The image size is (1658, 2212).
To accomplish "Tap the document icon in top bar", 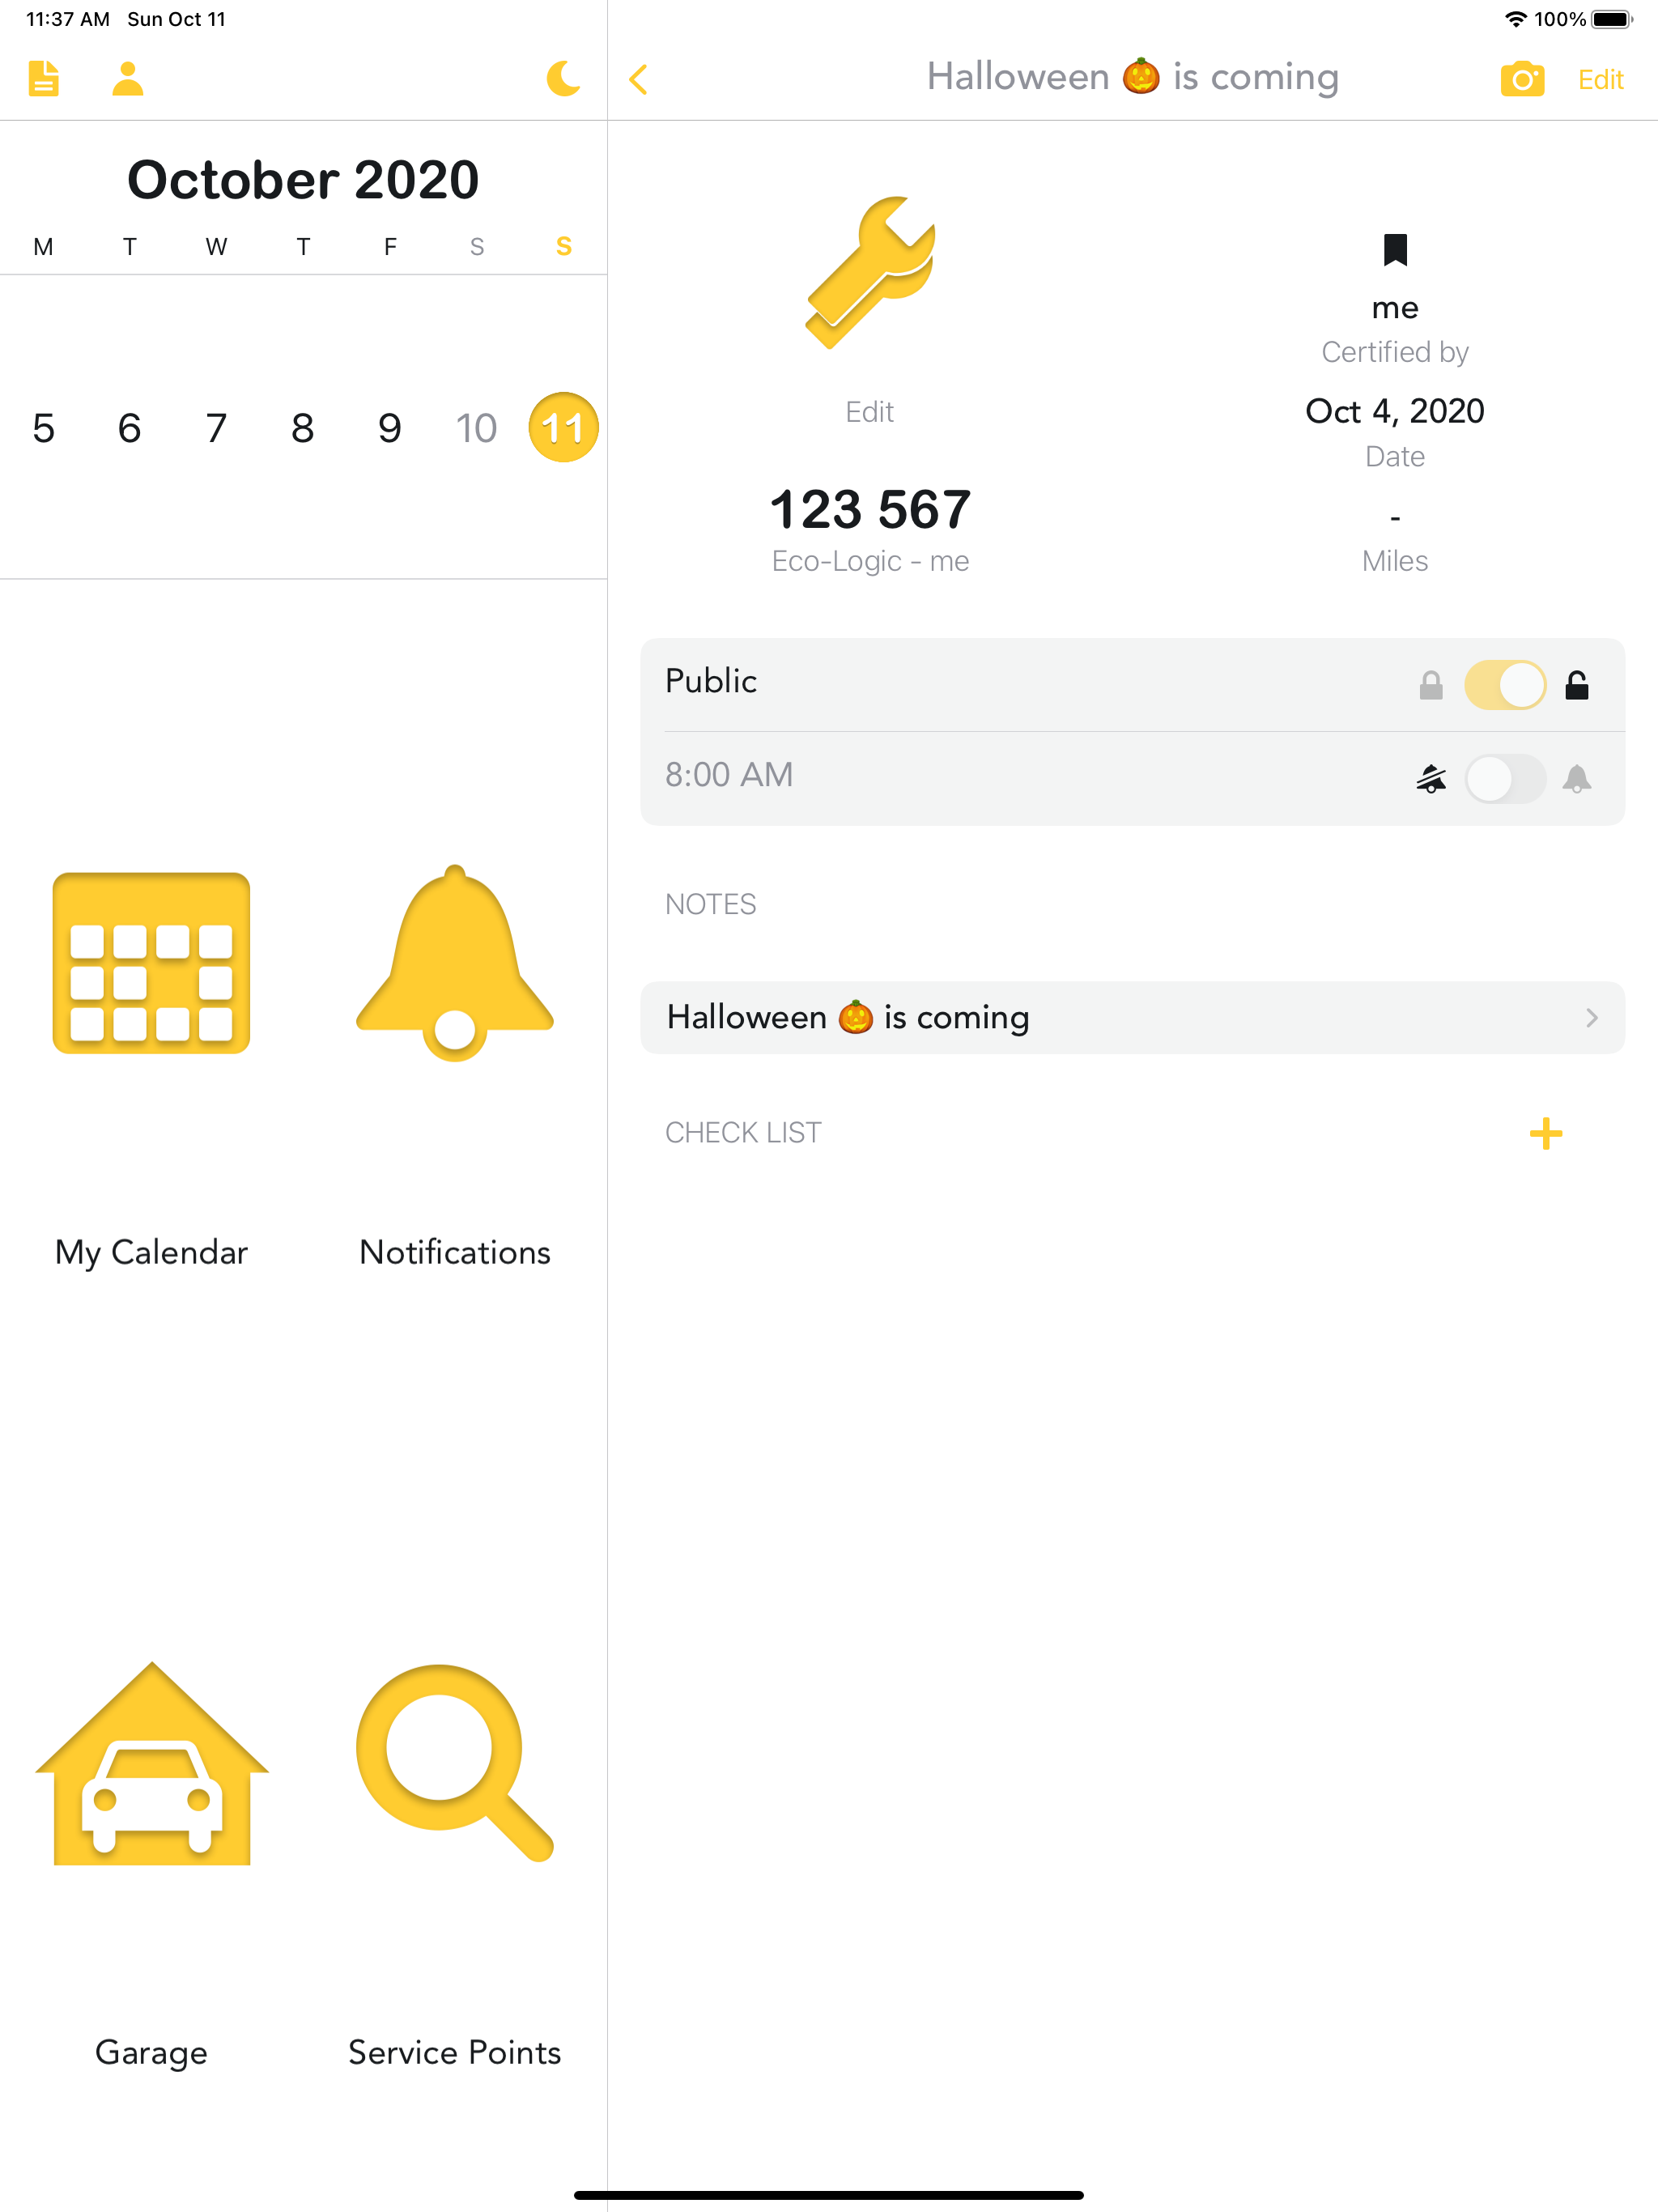I will (43, 78).
